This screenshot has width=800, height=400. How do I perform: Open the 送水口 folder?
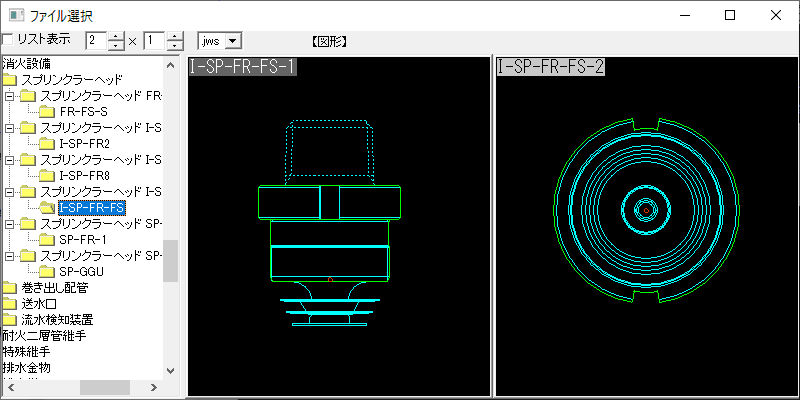pyautogui.click(x=41, y=304)
